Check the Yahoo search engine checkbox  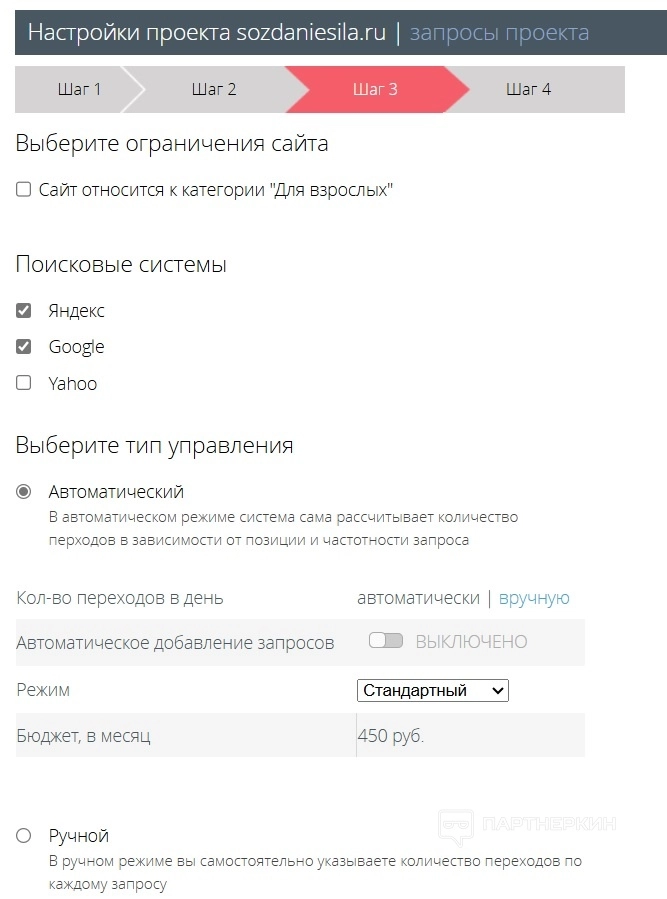click(24, 382)
